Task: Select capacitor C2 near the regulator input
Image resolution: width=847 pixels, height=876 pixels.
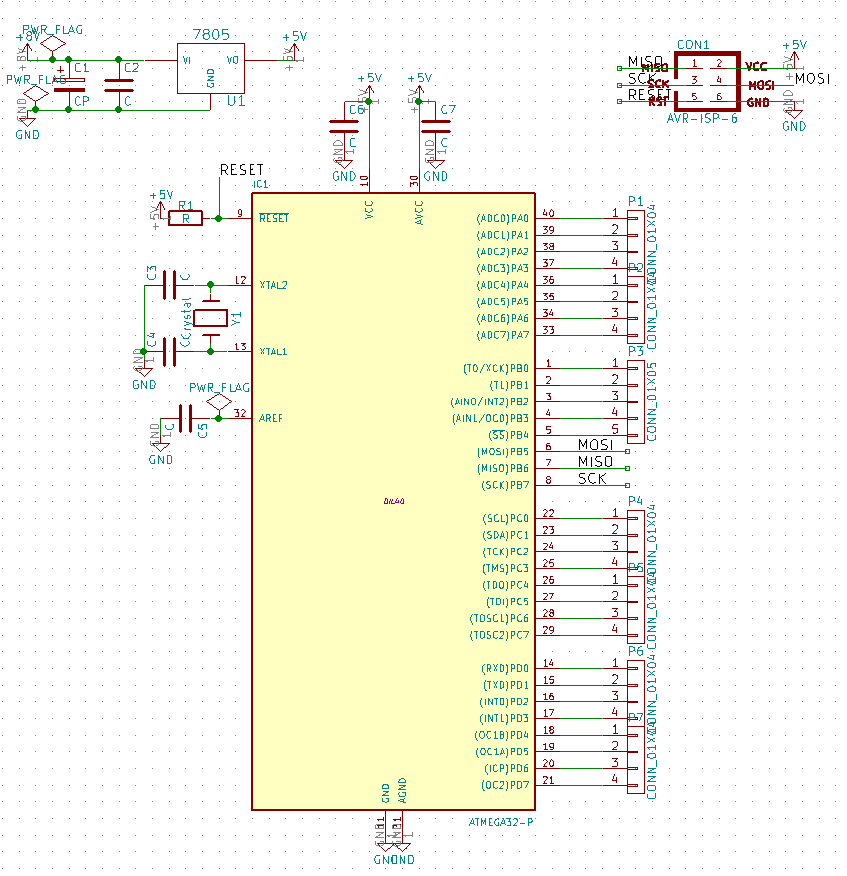Action: (x=118, y=85)
